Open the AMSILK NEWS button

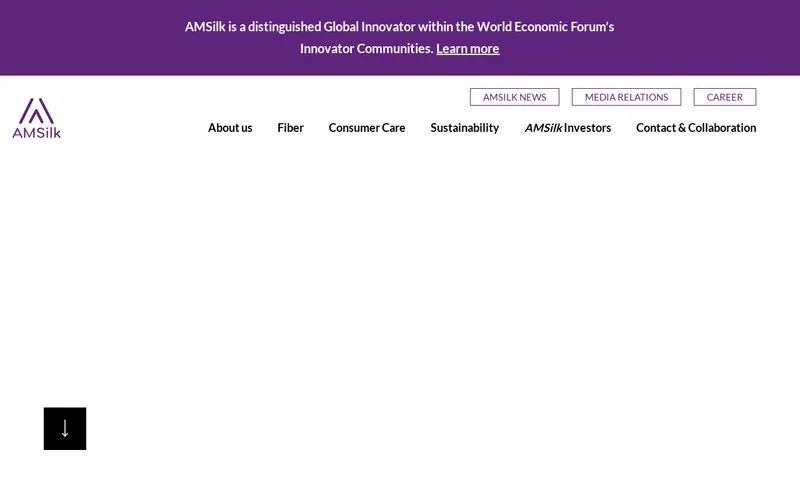[514, 97]
